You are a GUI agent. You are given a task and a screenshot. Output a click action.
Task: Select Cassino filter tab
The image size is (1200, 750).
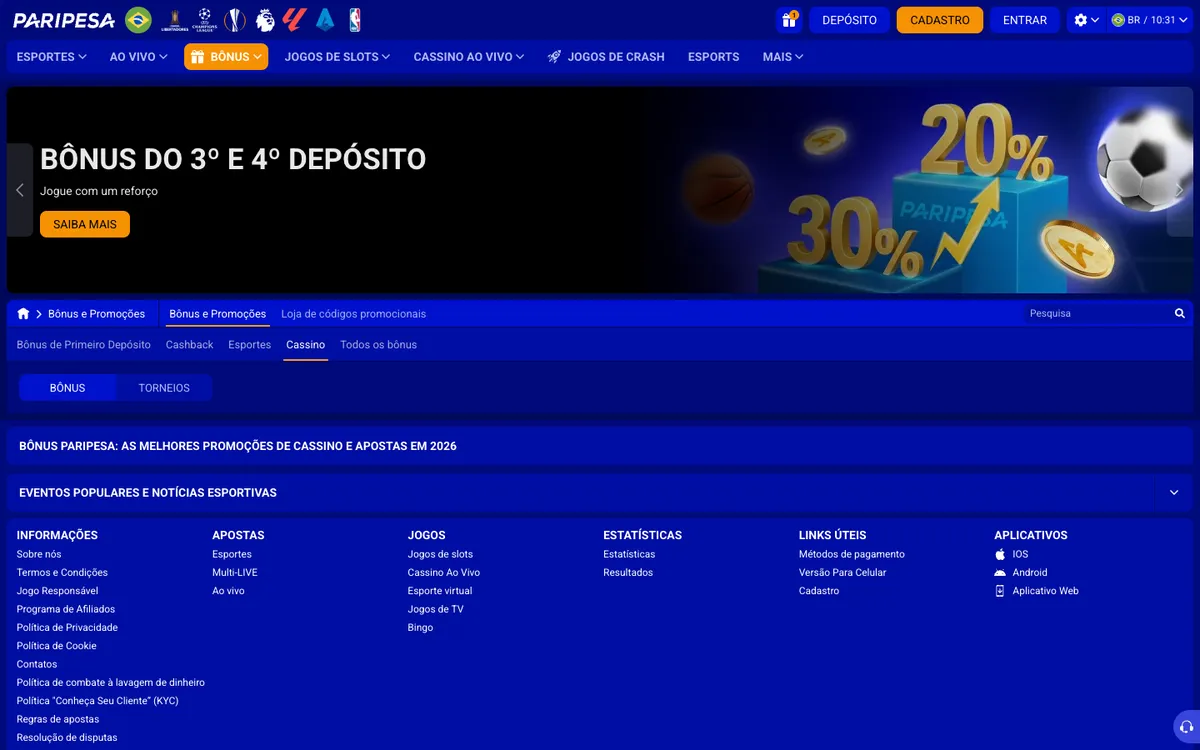(x=306, y=345)
